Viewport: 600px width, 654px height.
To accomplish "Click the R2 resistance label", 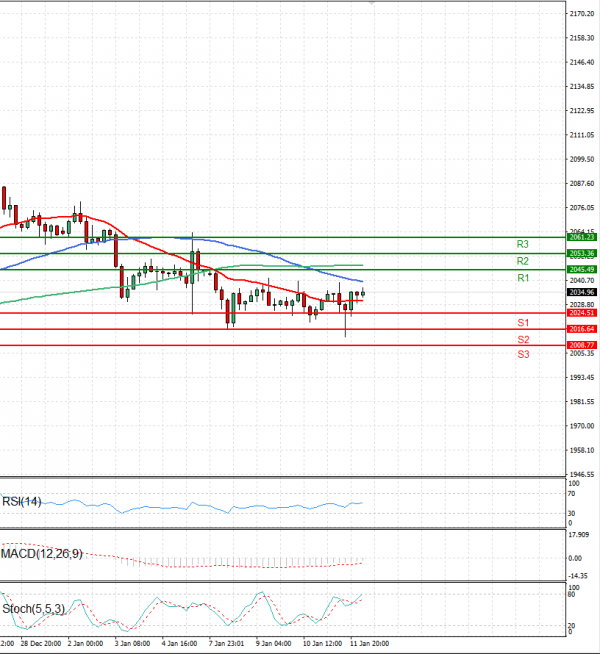I will [522, 261].
